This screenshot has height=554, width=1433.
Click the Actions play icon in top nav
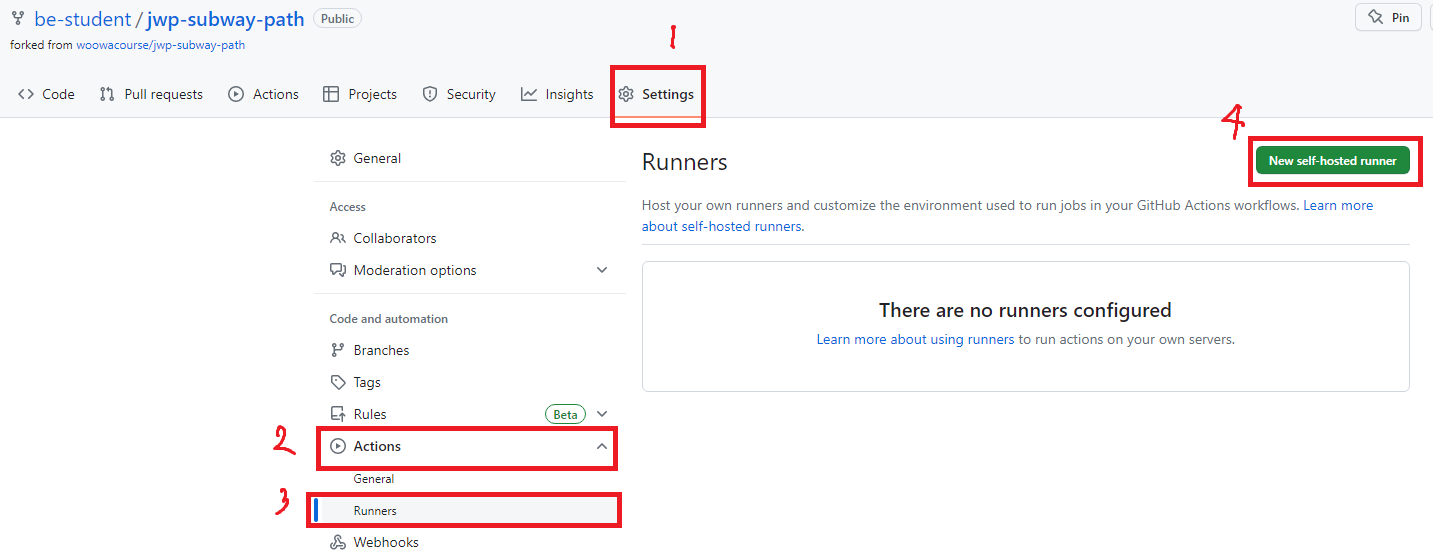(x=236, y=94)
